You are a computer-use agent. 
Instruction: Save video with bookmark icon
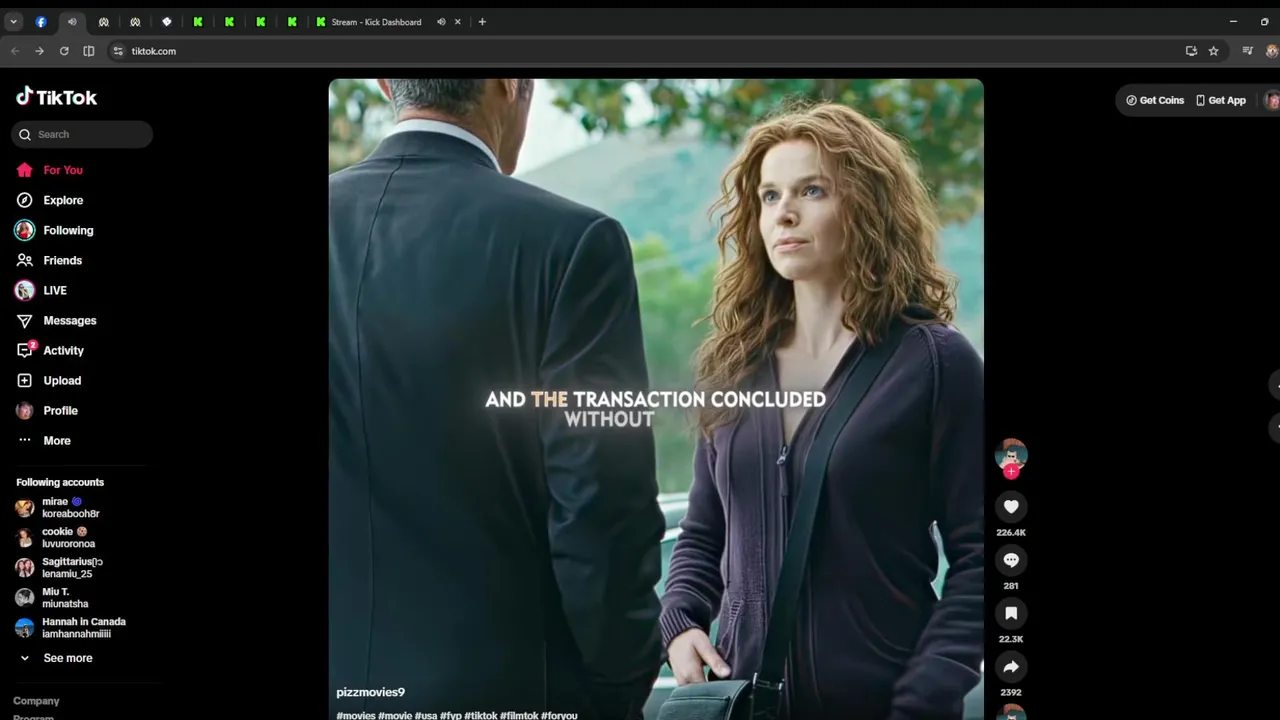click(1011, 613)
